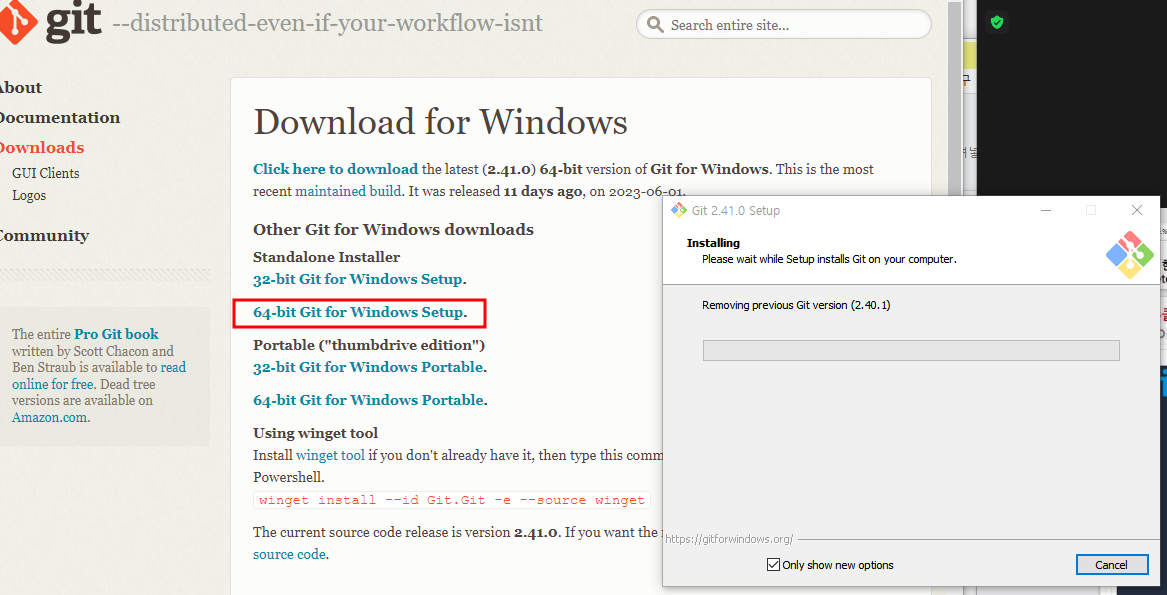
Task: Click the magnifier icon in search box
Action: 655,25
